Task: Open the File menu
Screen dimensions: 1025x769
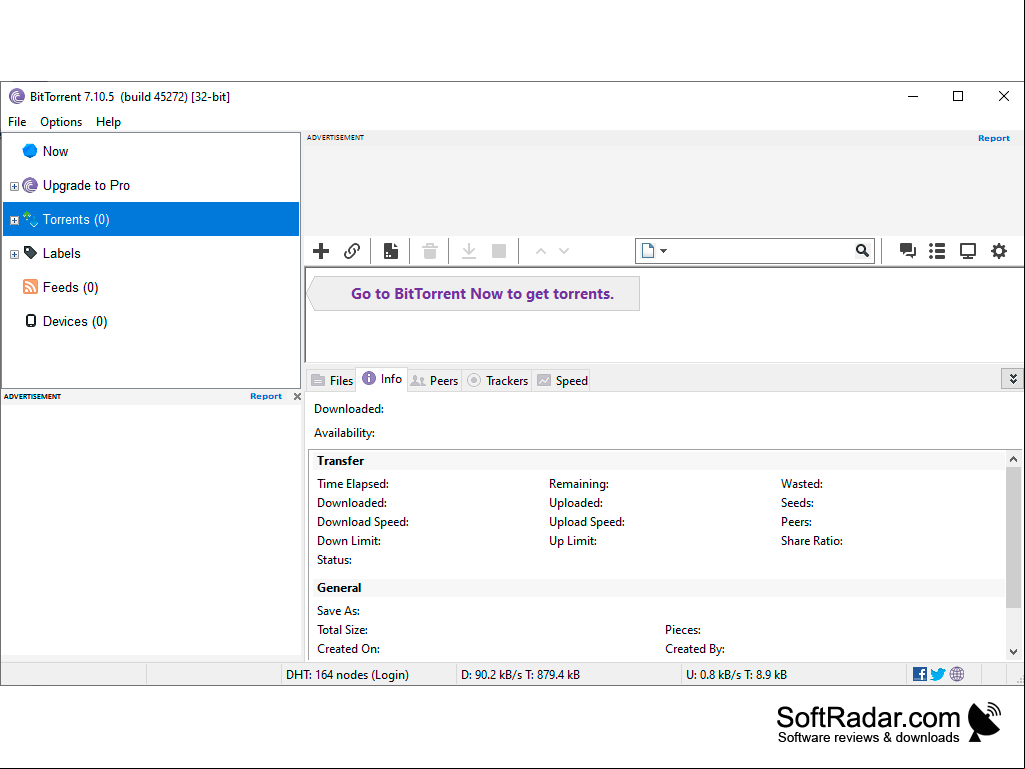Action: coord(17,122)
